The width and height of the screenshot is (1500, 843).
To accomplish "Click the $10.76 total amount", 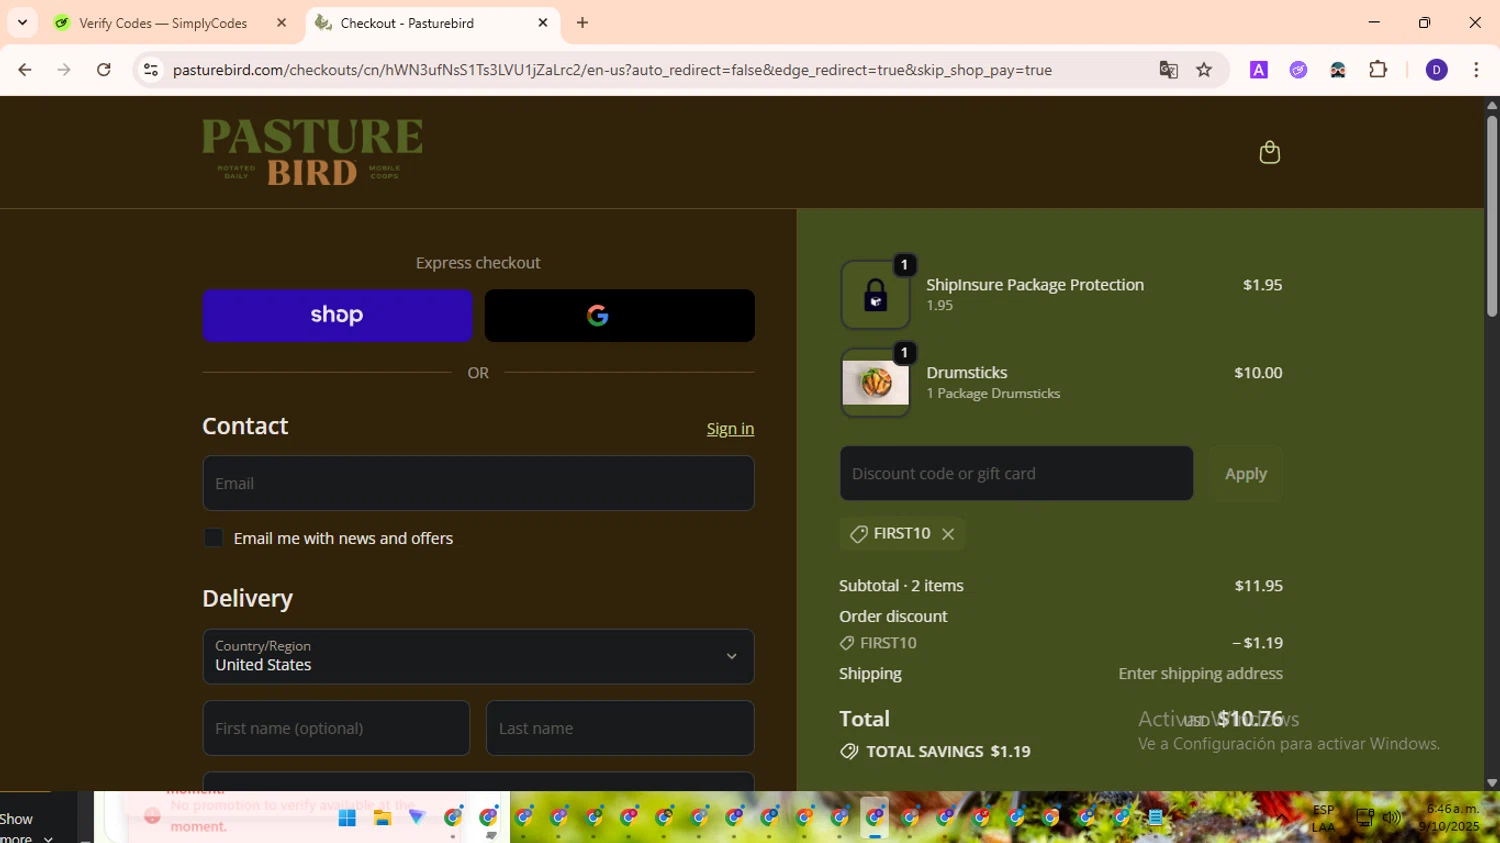I will click(x=1250, y=719).
